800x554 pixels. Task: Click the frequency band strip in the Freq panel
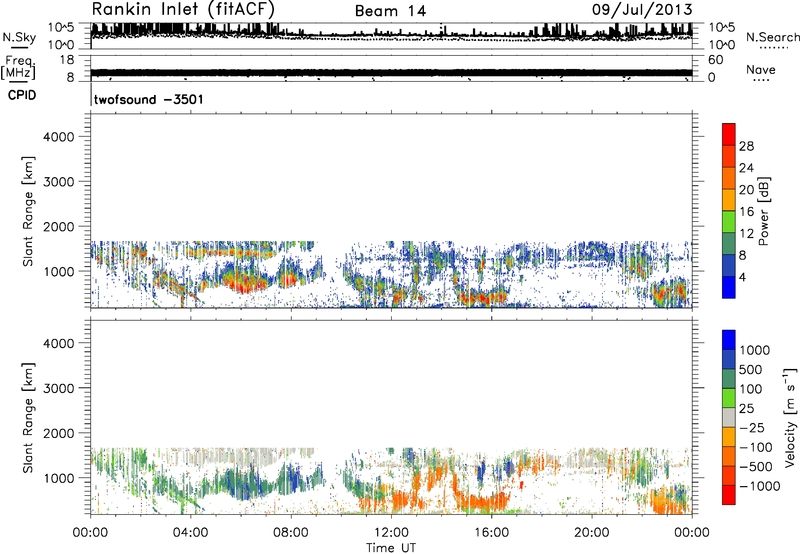pos(391,72)
